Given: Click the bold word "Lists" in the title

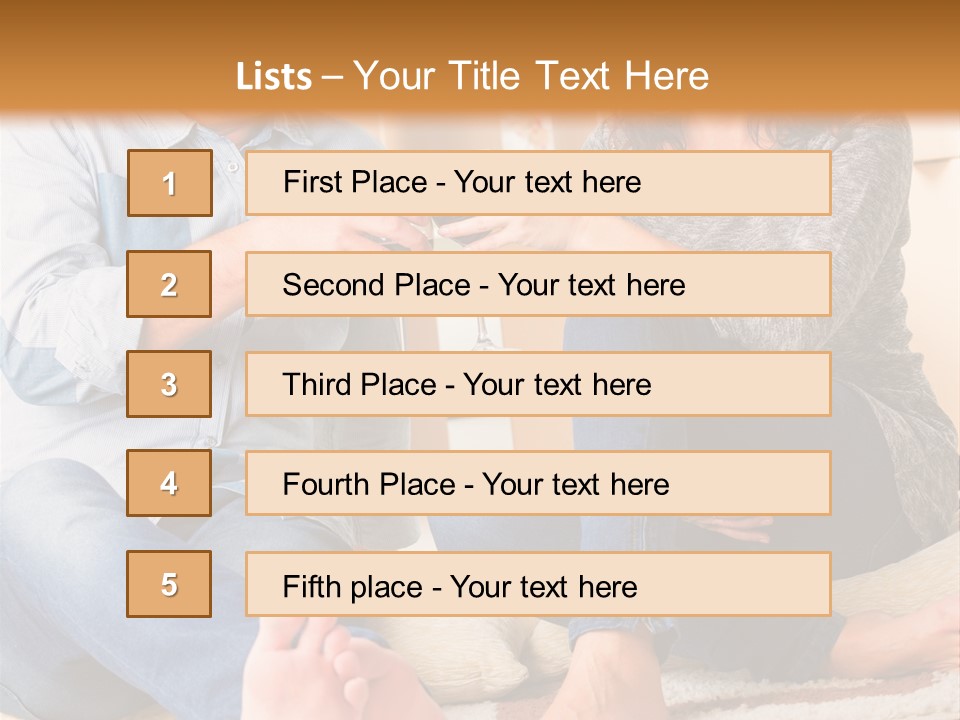Looking at the screenshot, I should coord(273,77).
